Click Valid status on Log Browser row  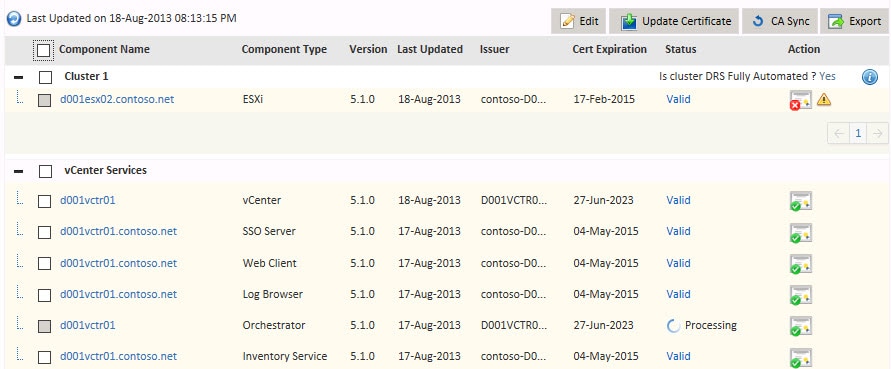(678, 295)
